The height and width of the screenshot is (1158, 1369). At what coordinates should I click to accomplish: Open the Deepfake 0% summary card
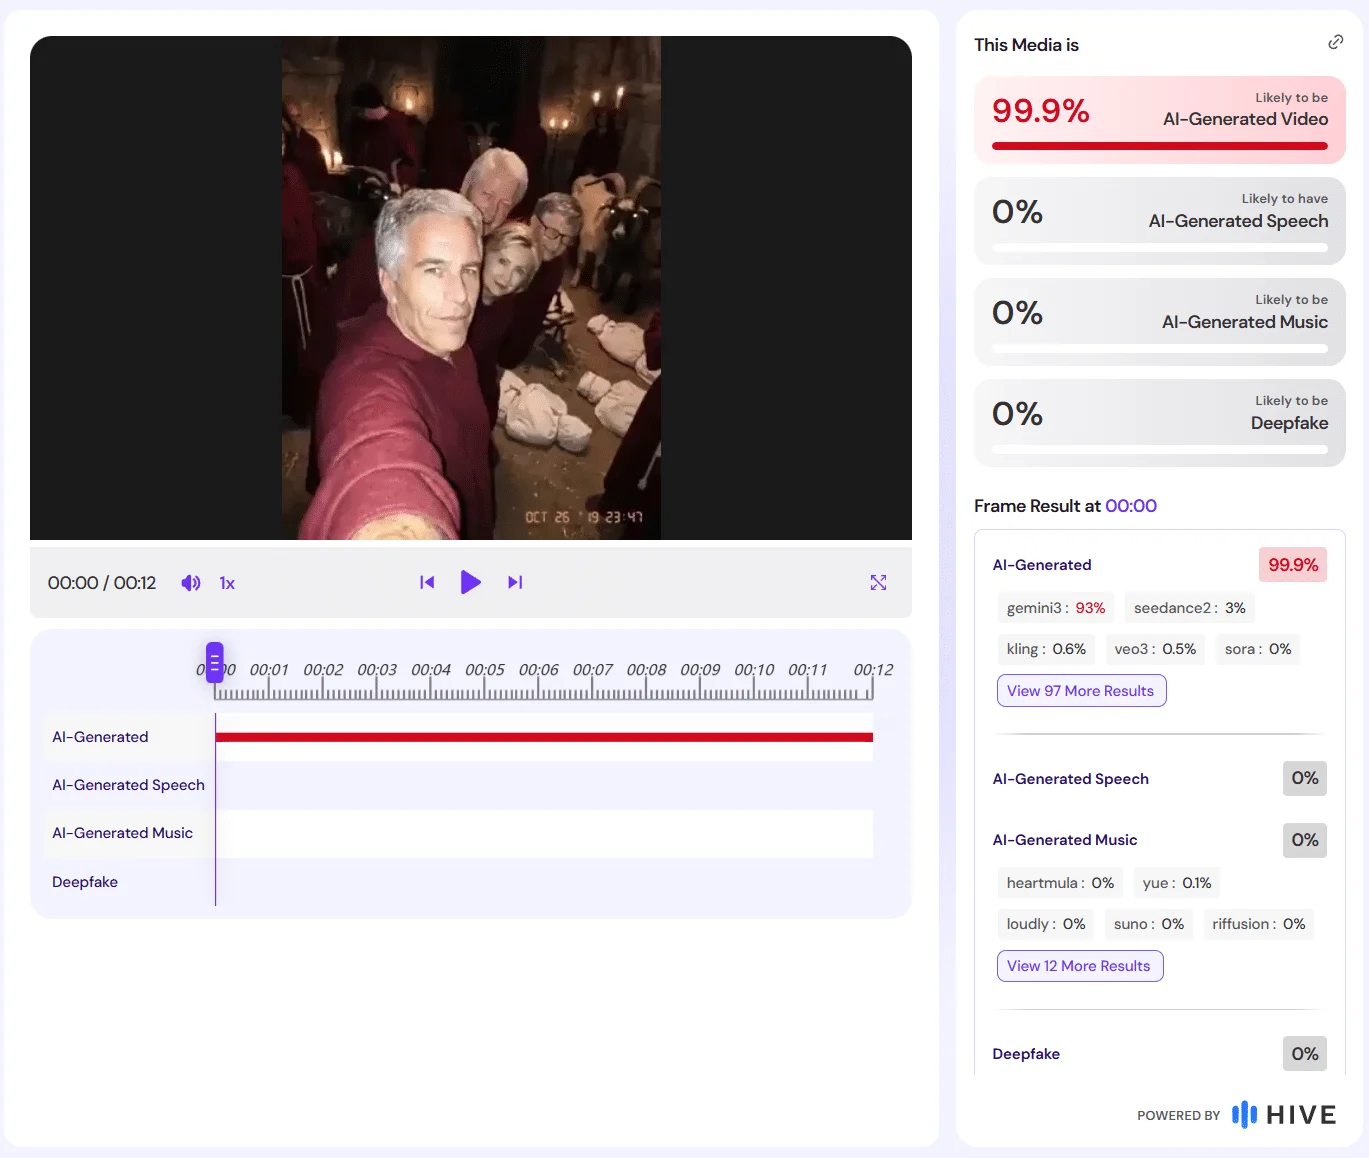tap(1160, 423)
